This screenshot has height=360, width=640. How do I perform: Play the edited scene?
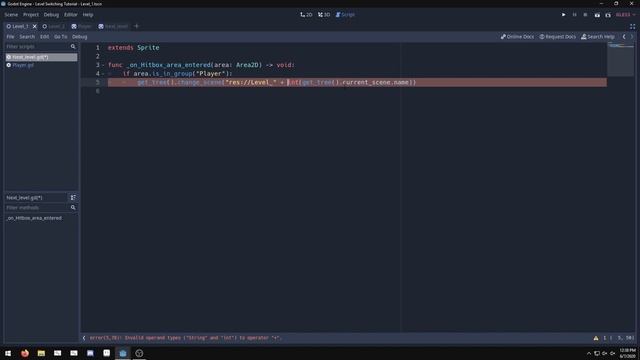coord(597,15)
